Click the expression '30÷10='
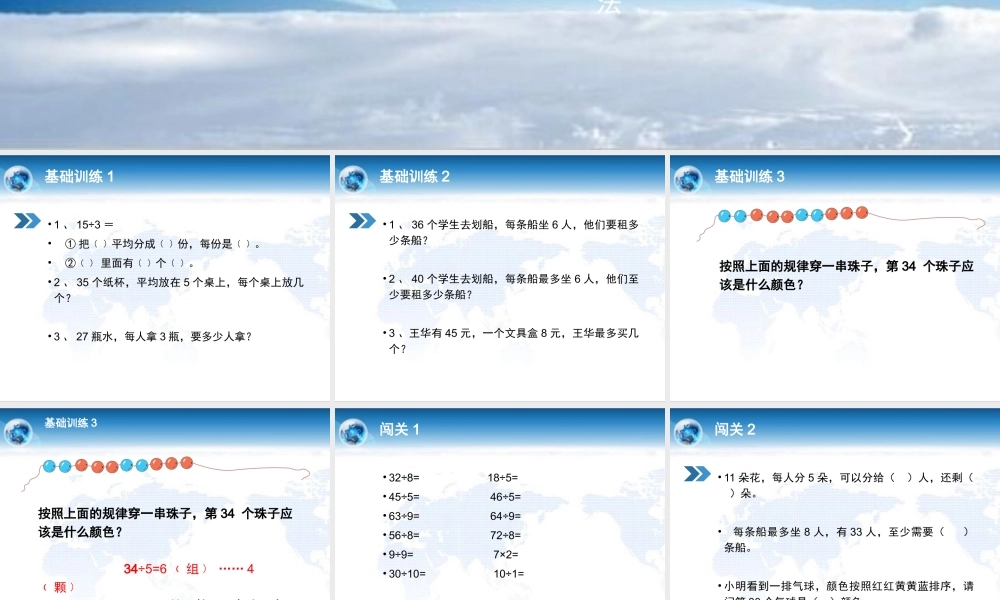The width and height of the screenshot is (1000, 600). [404, 573]
